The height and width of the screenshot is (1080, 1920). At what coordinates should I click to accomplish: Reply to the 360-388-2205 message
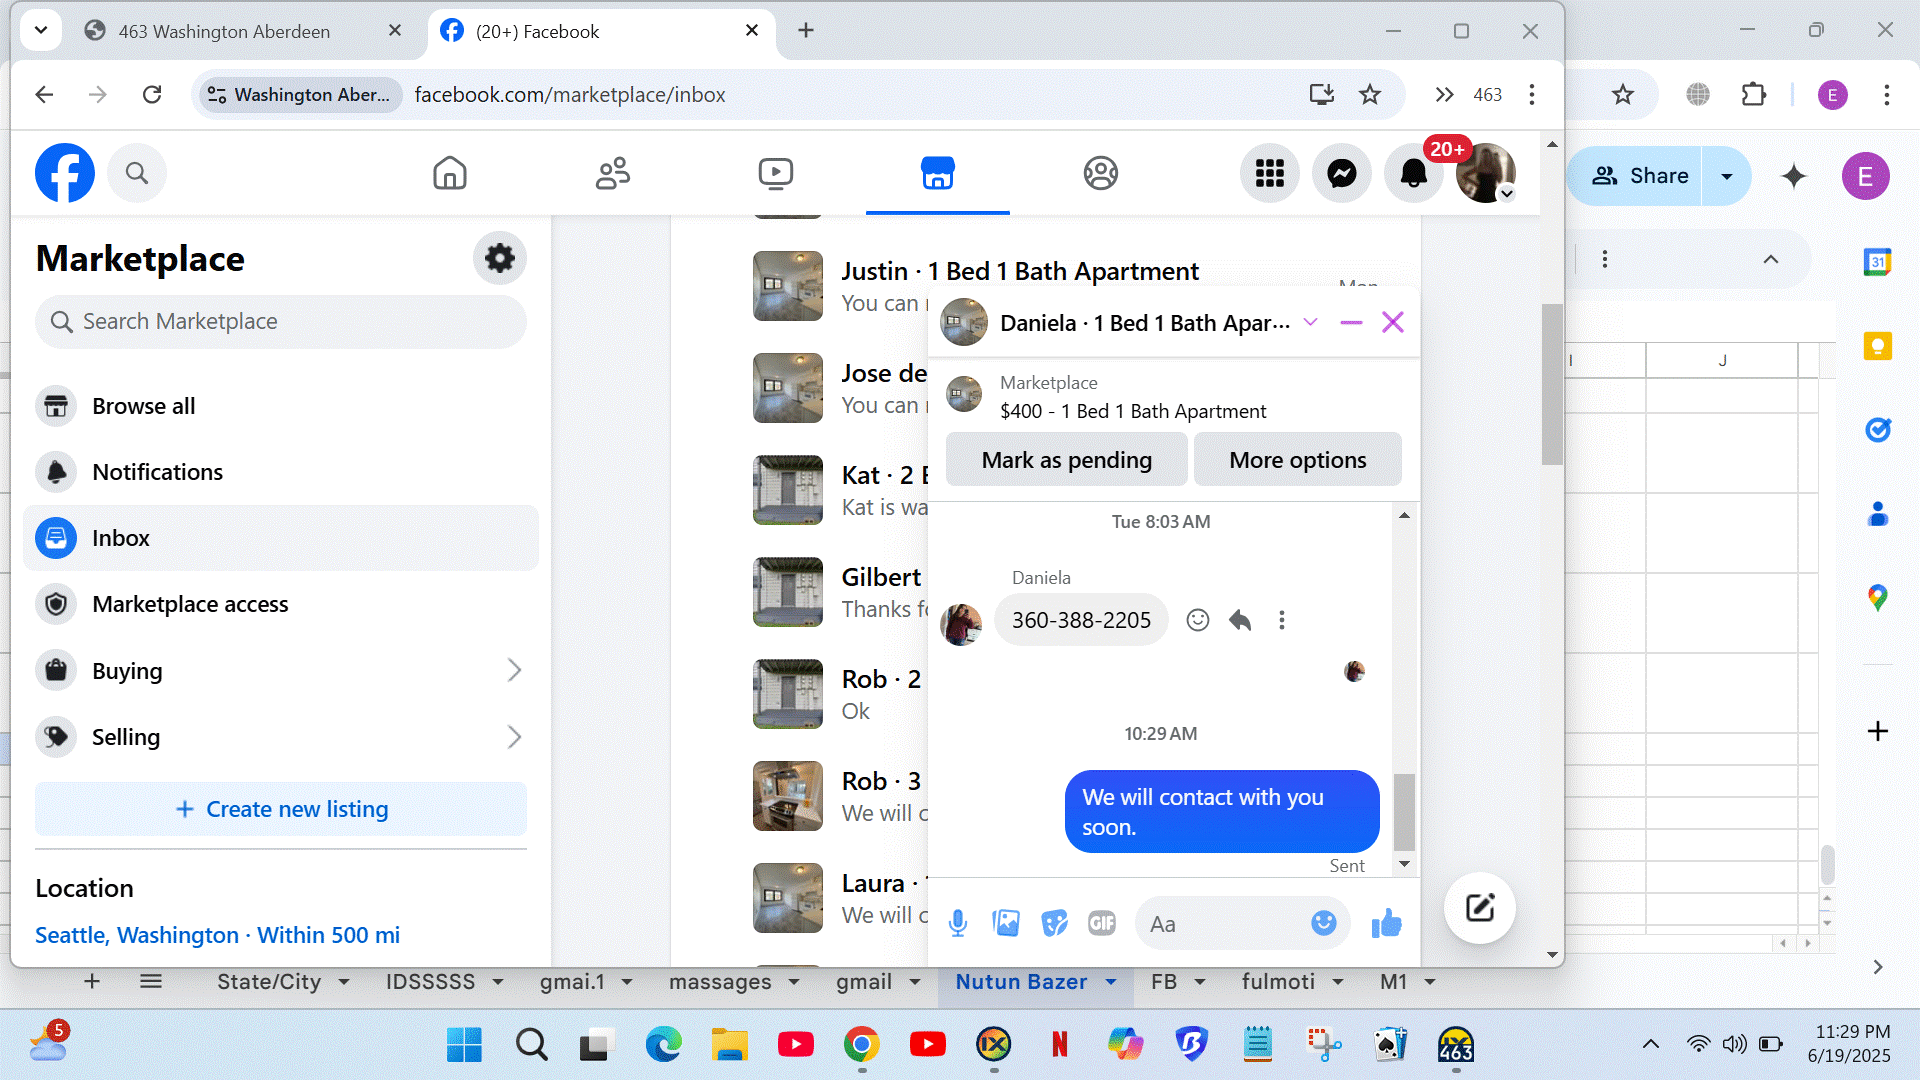(x=1240, y=620)
